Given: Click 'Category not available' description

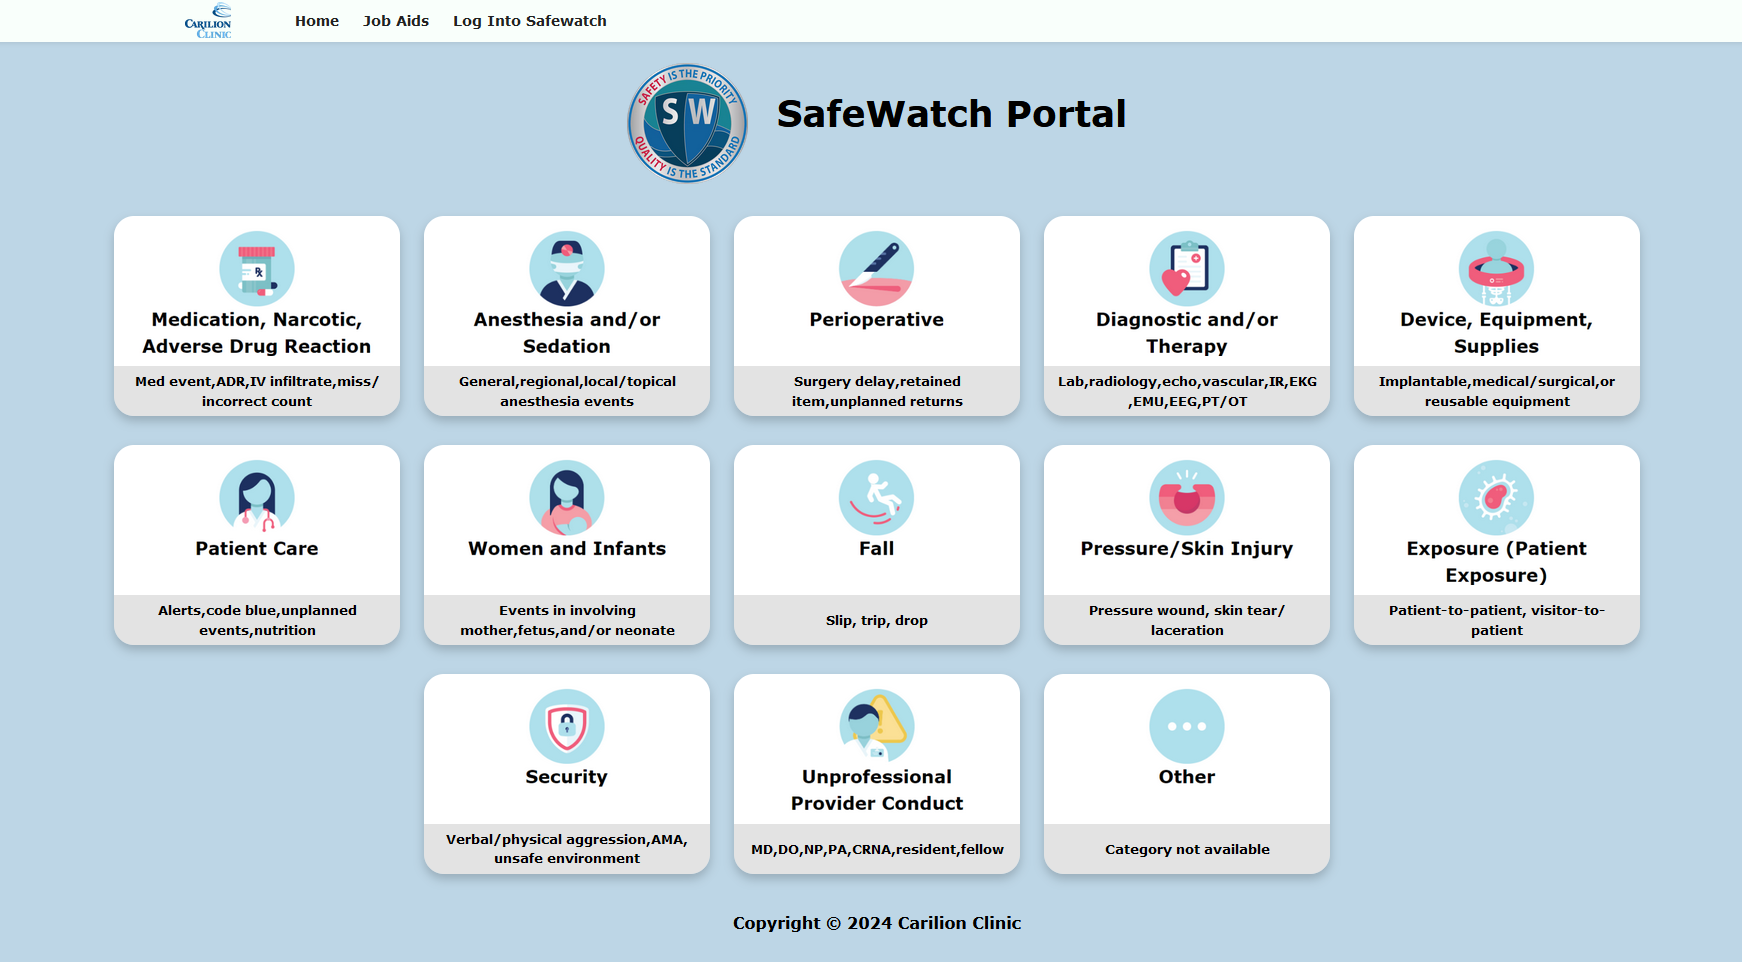Looking at the screenshot, I should [x=1187, y=849].
